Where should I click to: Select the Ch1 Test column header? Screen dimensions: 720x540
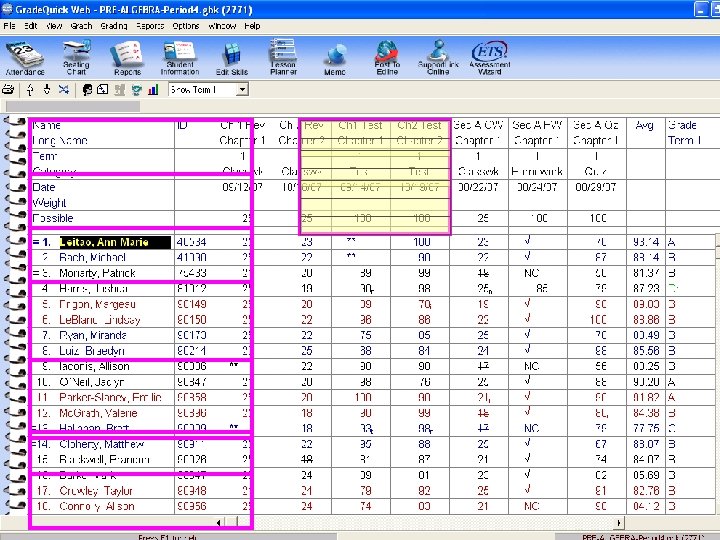(360, 126)
